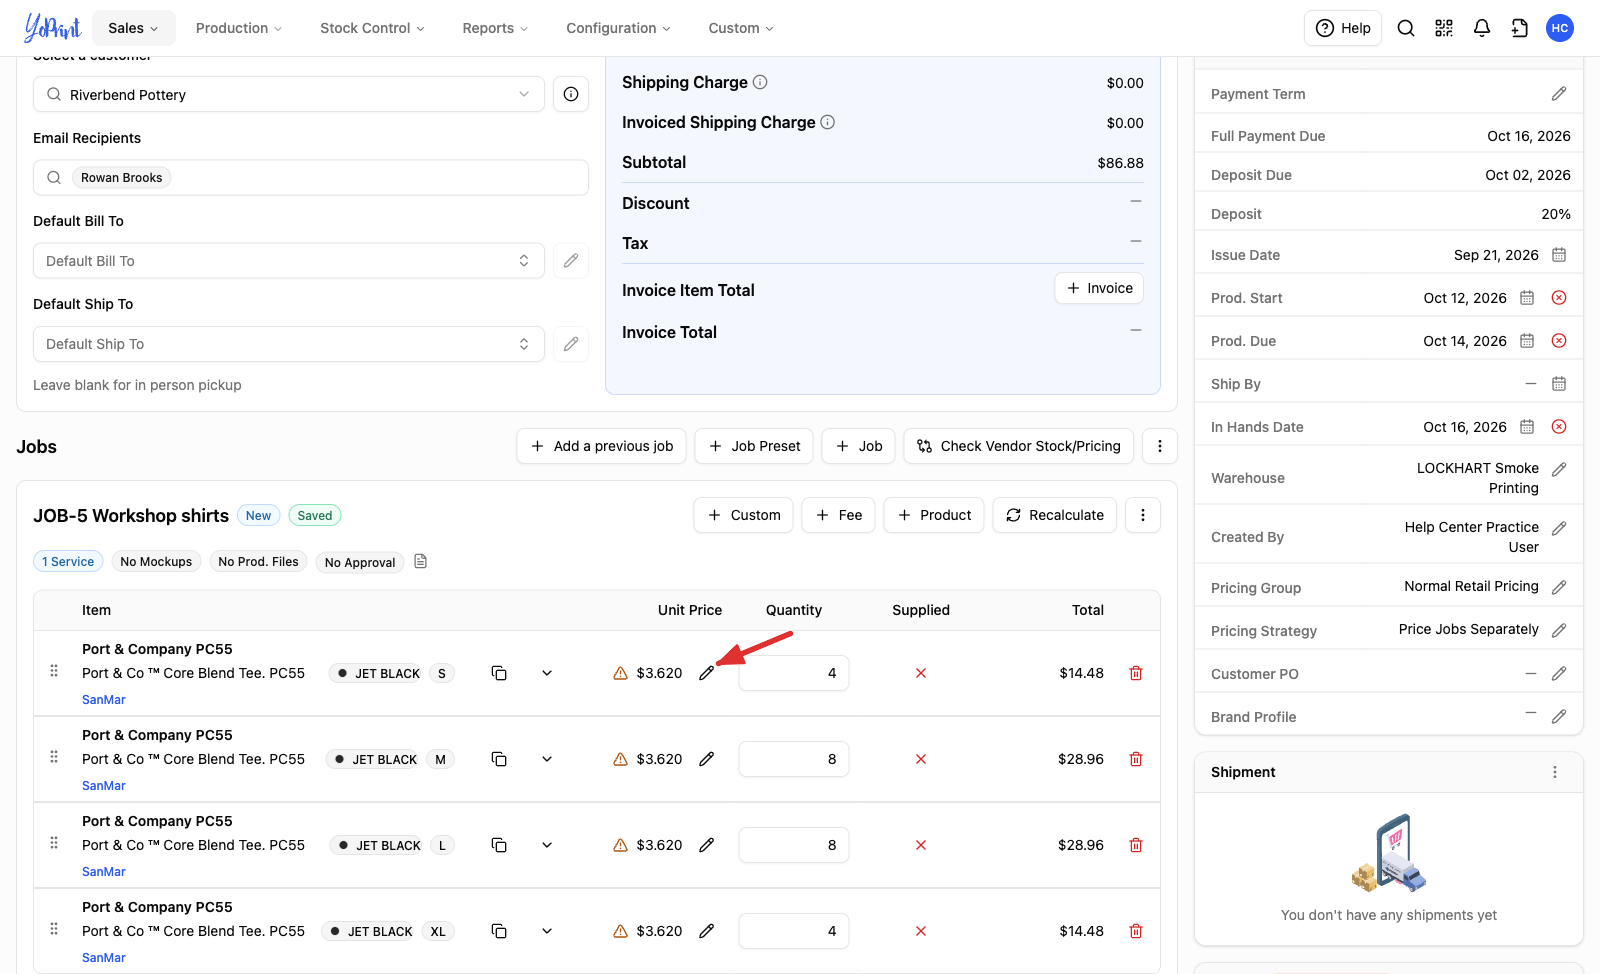The image size is (1600, 974).
Task: Toggle Supplied mark for JET BLACK L row
Action: pos(921,845)
